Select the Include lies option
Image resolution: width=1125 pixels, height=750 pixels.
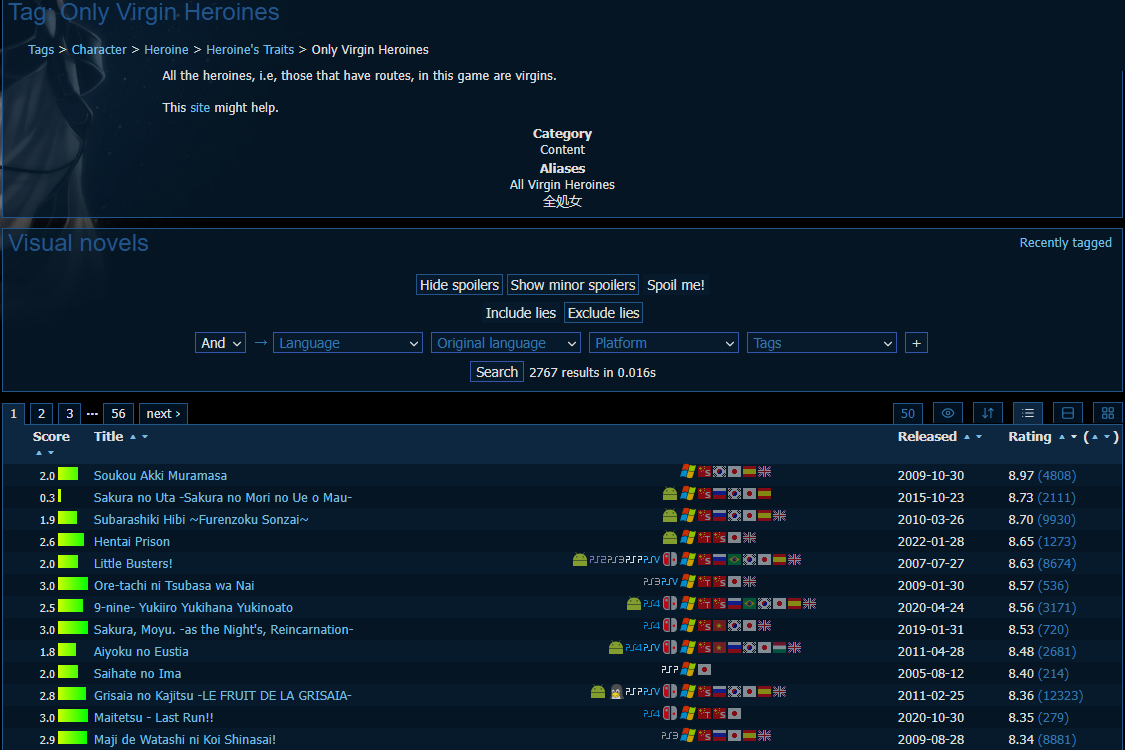tap(520, 313)
